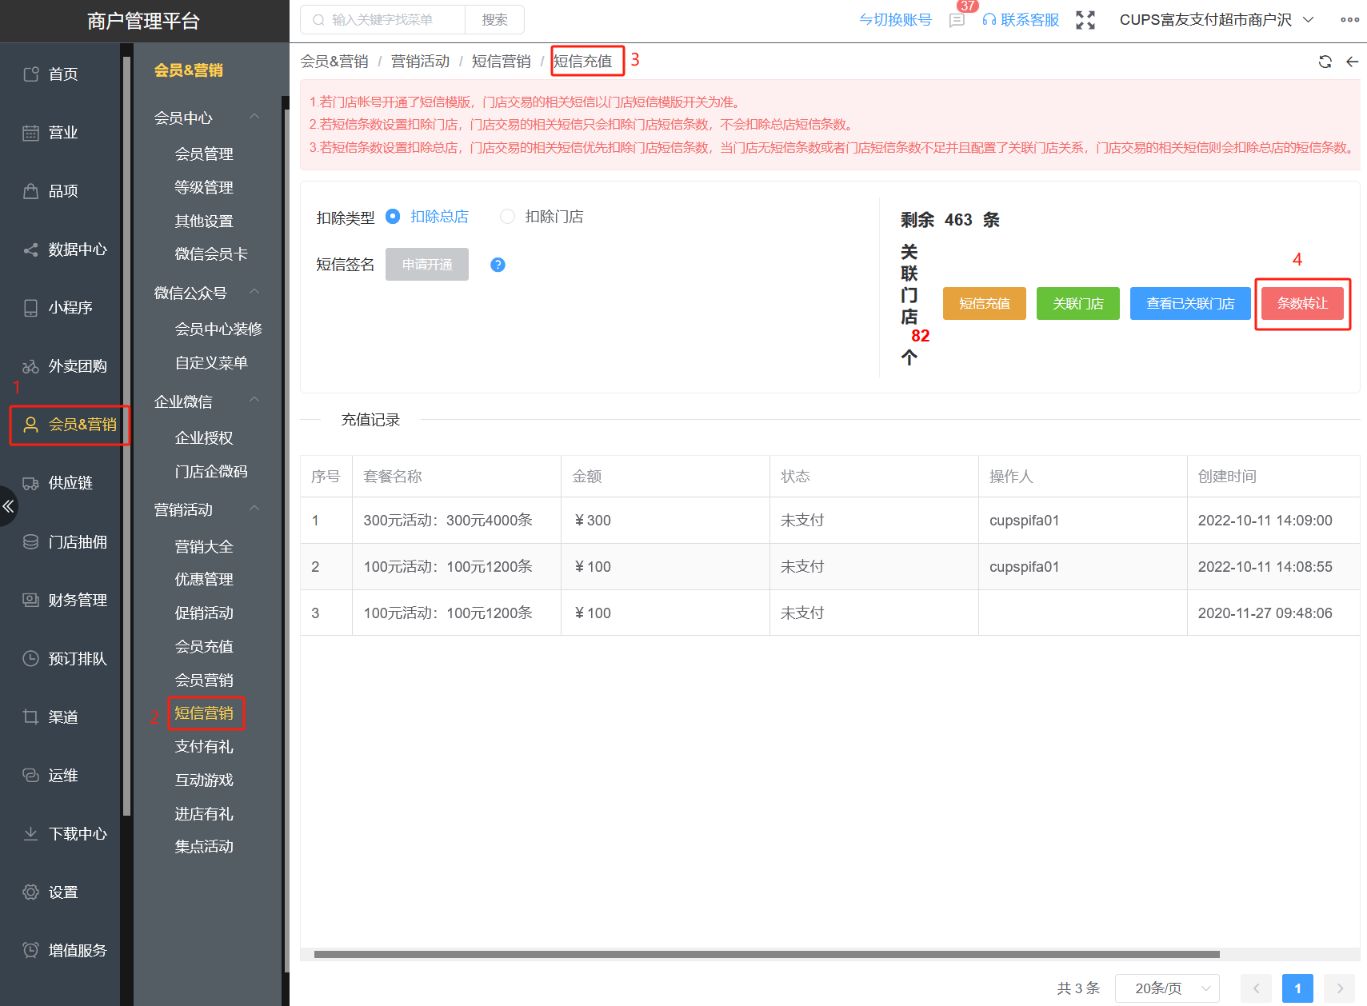Open 首页 via its sidebar icon

tap(31, 74)
